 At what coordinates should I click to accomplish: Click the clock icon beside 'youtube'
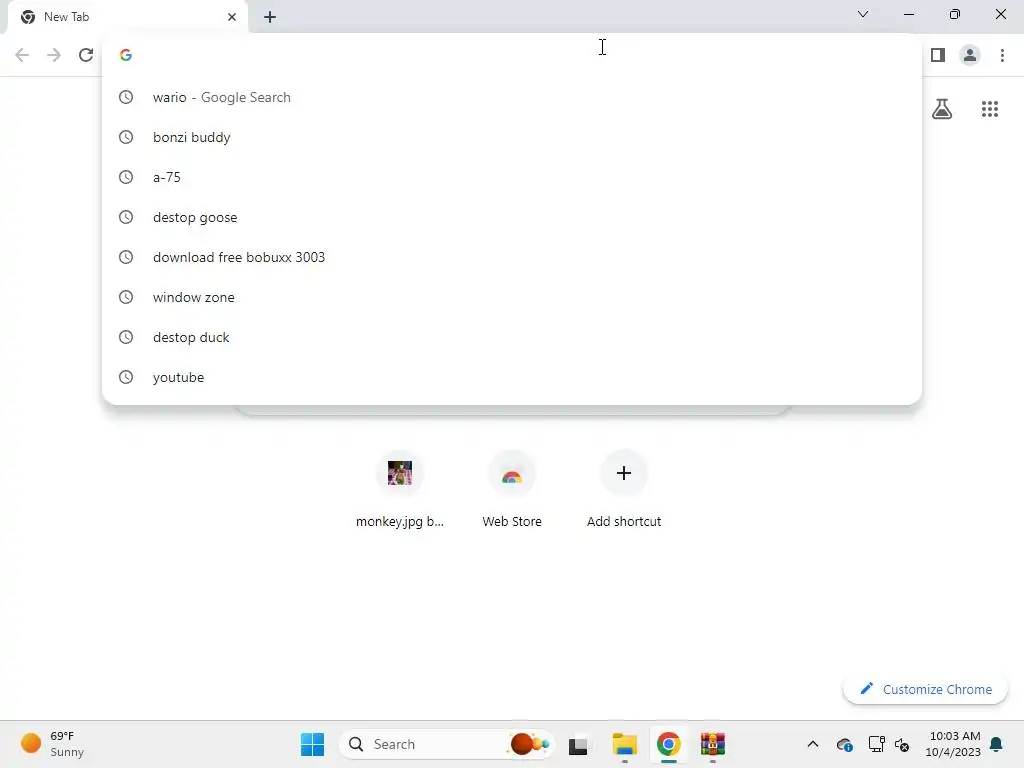tap(126, 377)
